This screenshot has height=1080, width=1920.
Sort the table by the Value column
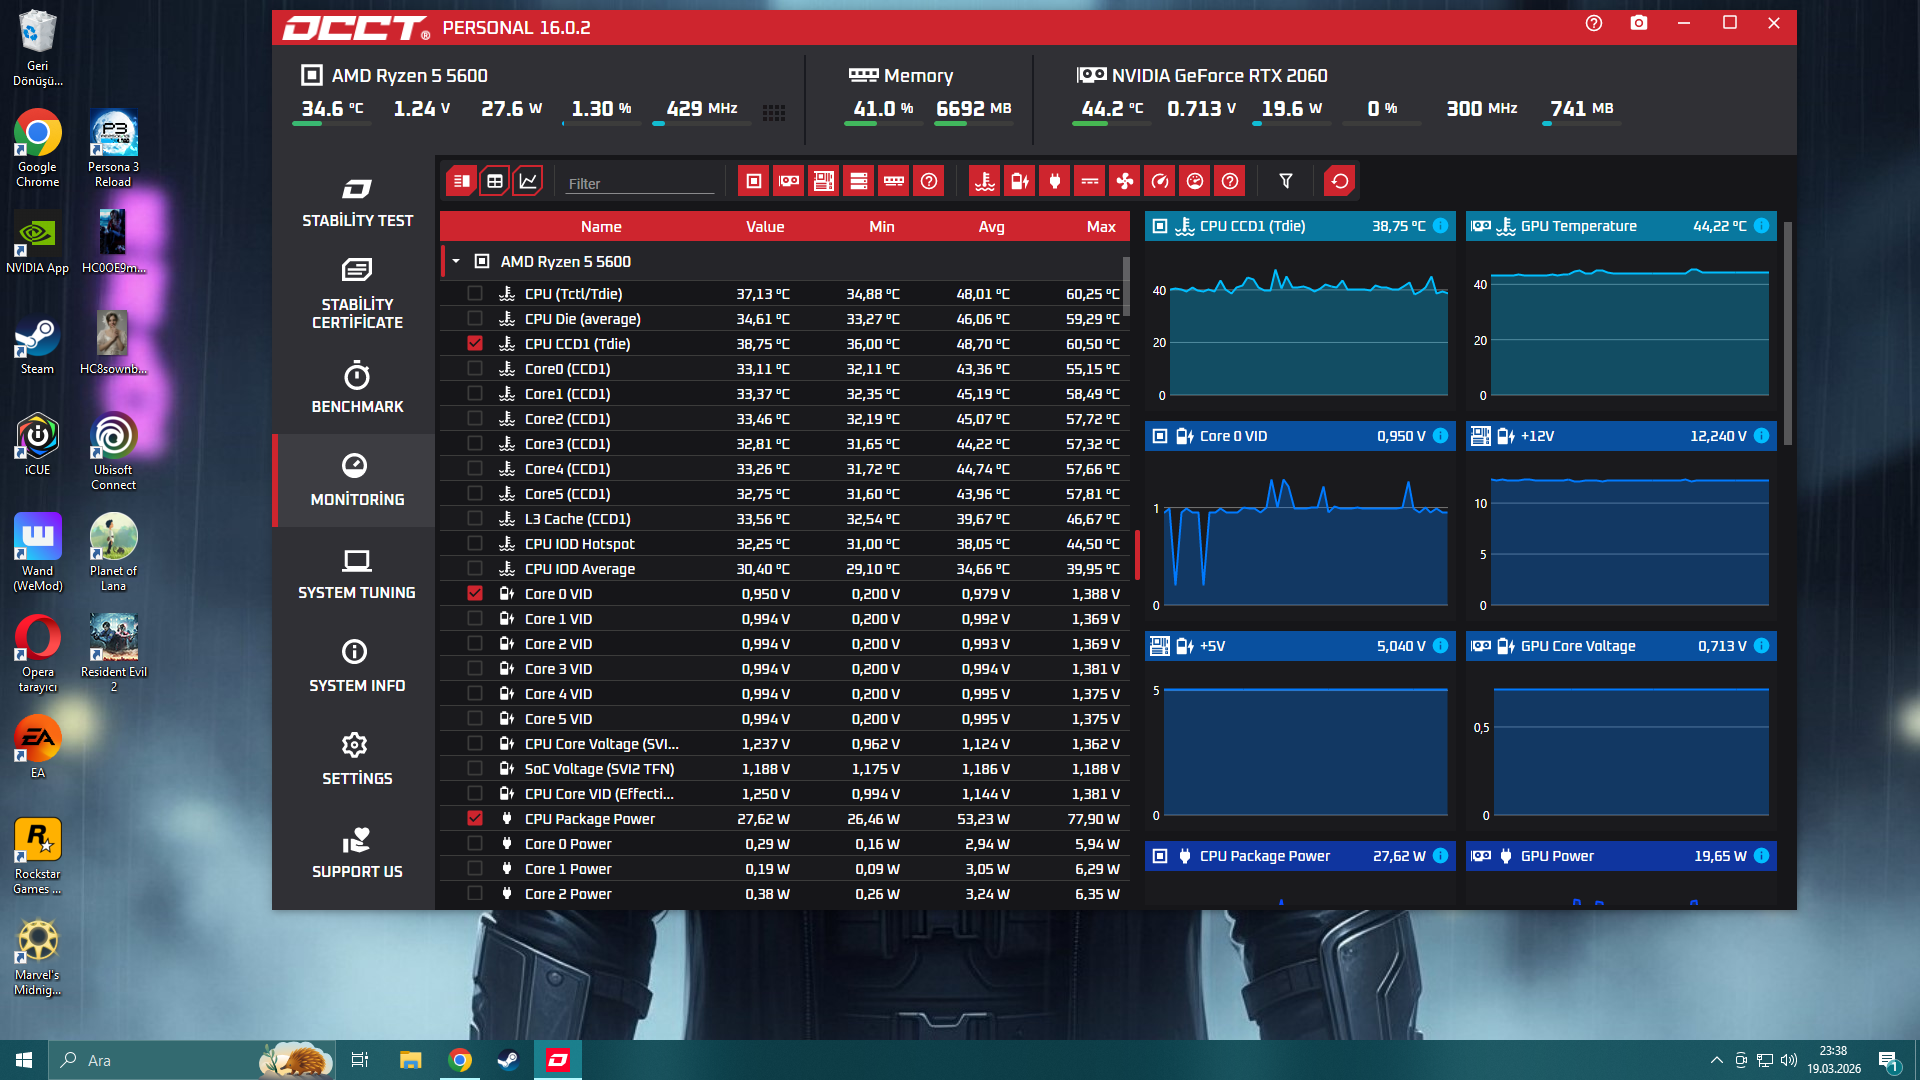(x=765, y=227)
